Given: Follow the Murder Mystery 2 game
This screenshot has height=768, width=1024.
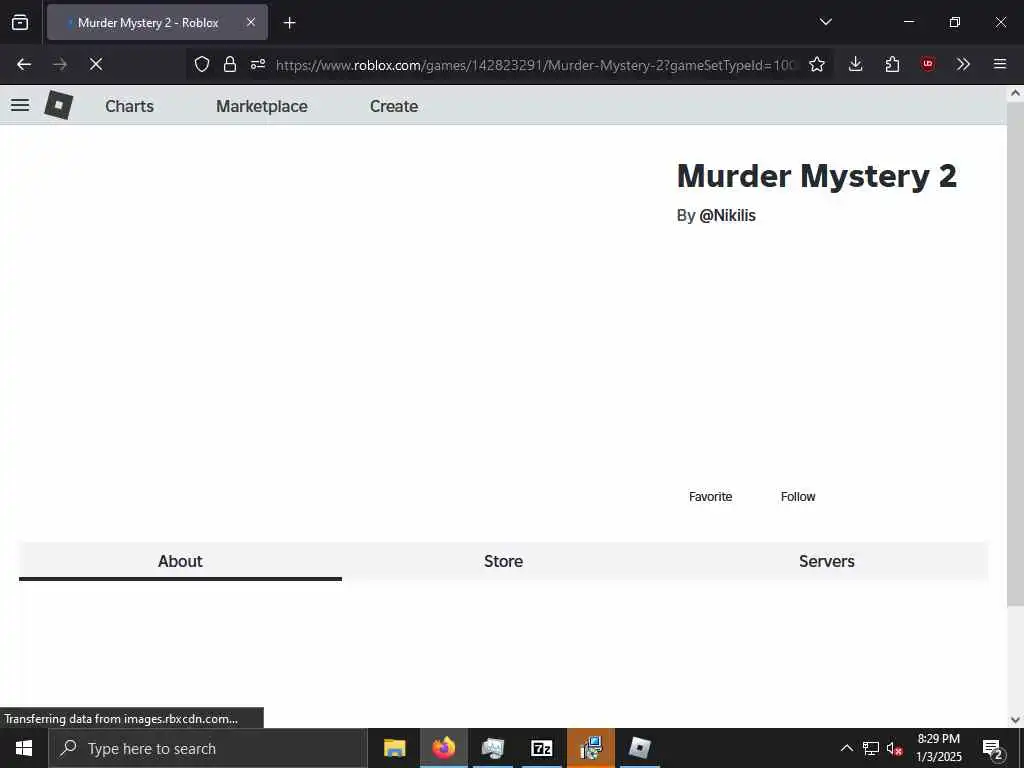Looking at the screenshot, I should click(x=798, y=496).
